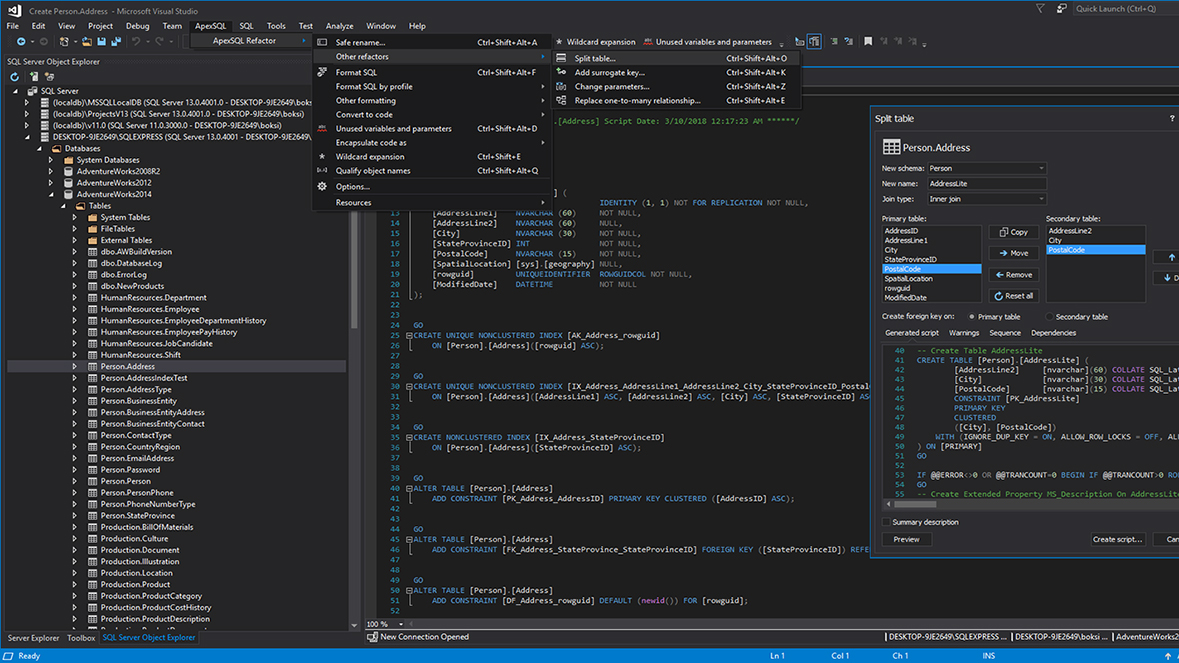The height and width of the screenshot is (663, 1179).
Task: Click the Format SQL icon in ApexSQL menu
Action: 322,71
